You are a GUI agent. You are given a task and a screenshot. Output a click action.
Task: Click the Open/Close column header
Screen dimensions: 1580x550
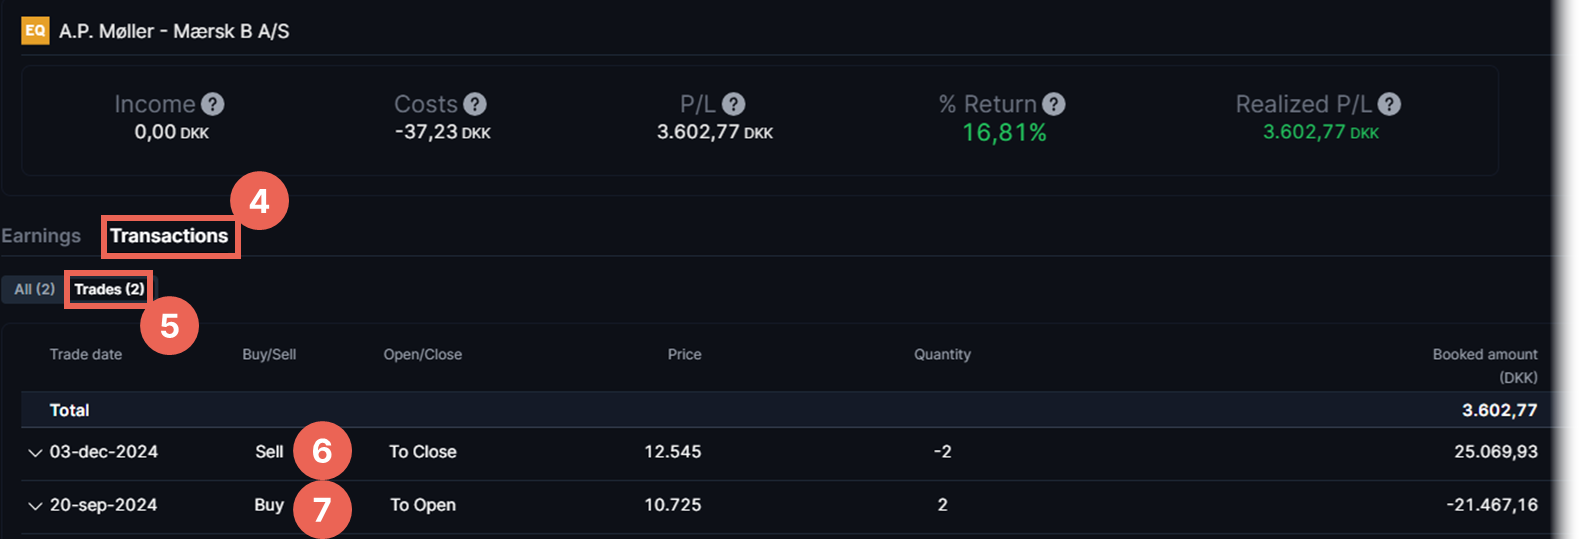[422, 354]
